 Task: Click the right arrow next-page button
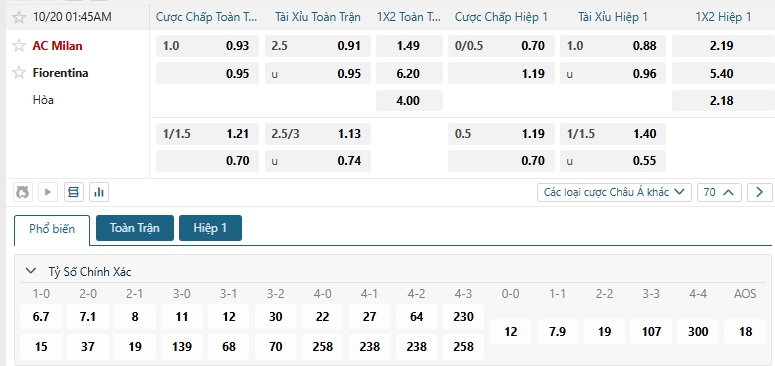click(760, 192)
